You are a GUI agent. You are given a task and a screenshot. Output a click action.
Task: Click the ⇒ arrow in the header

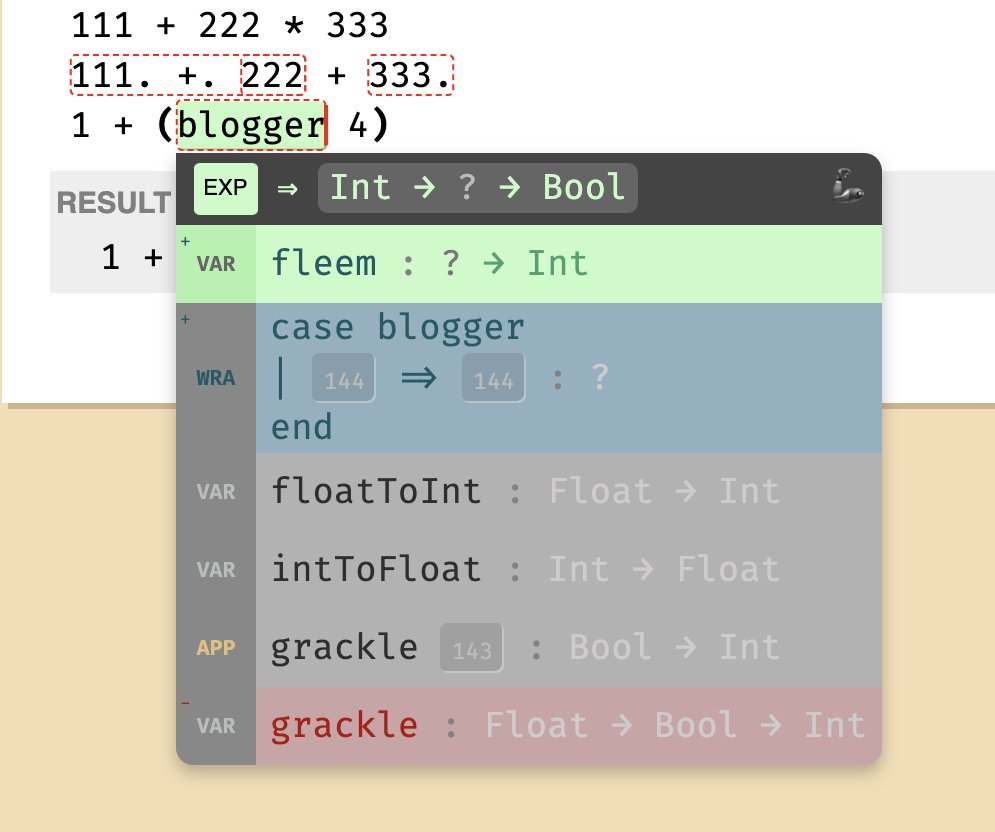pos(287,189)
